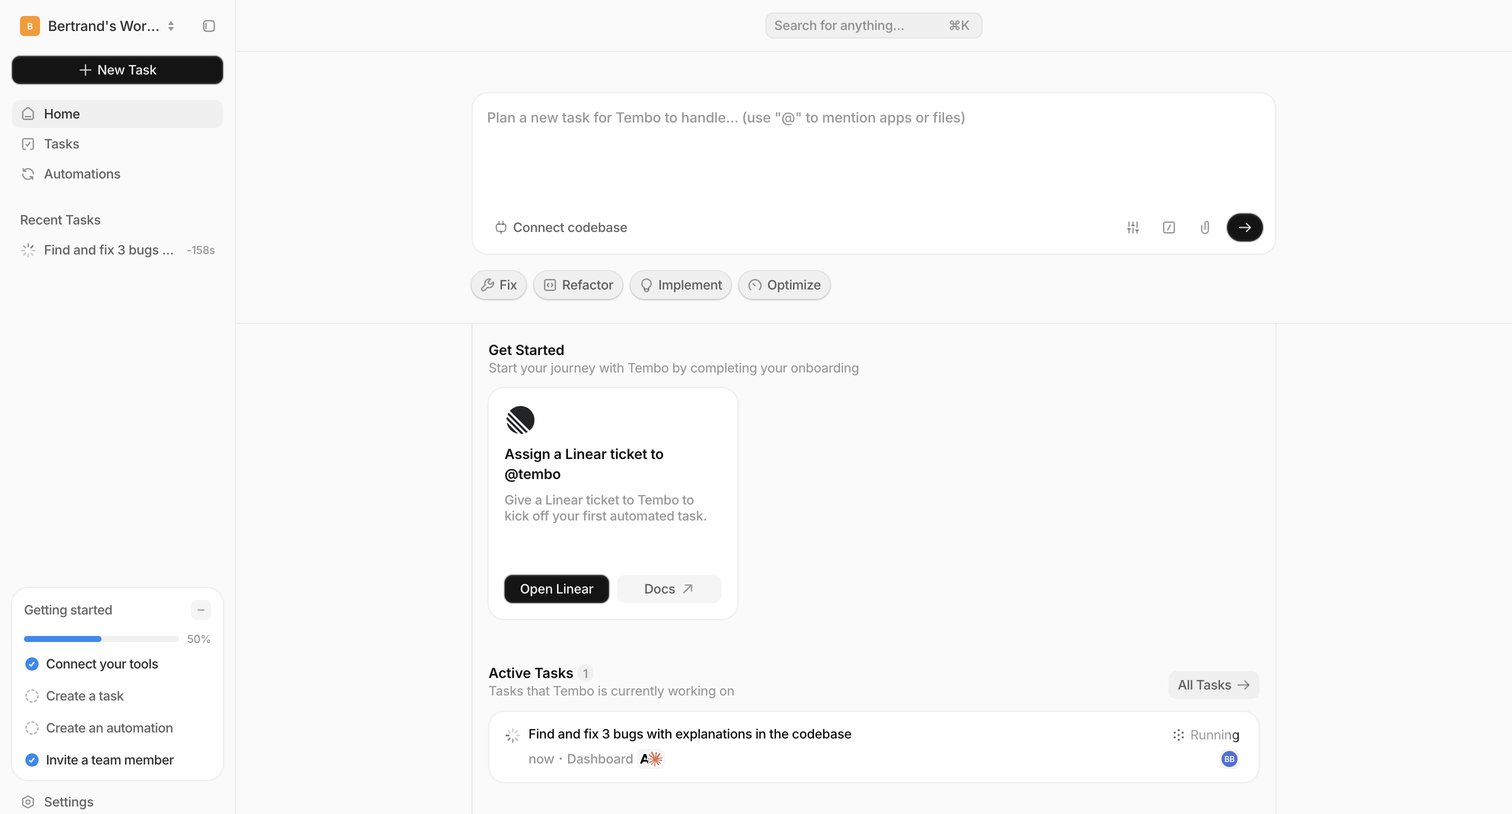Click 'Create an automation' checklist item
1512x814 pixels.
pyautogui.click(x=109, y=728)
